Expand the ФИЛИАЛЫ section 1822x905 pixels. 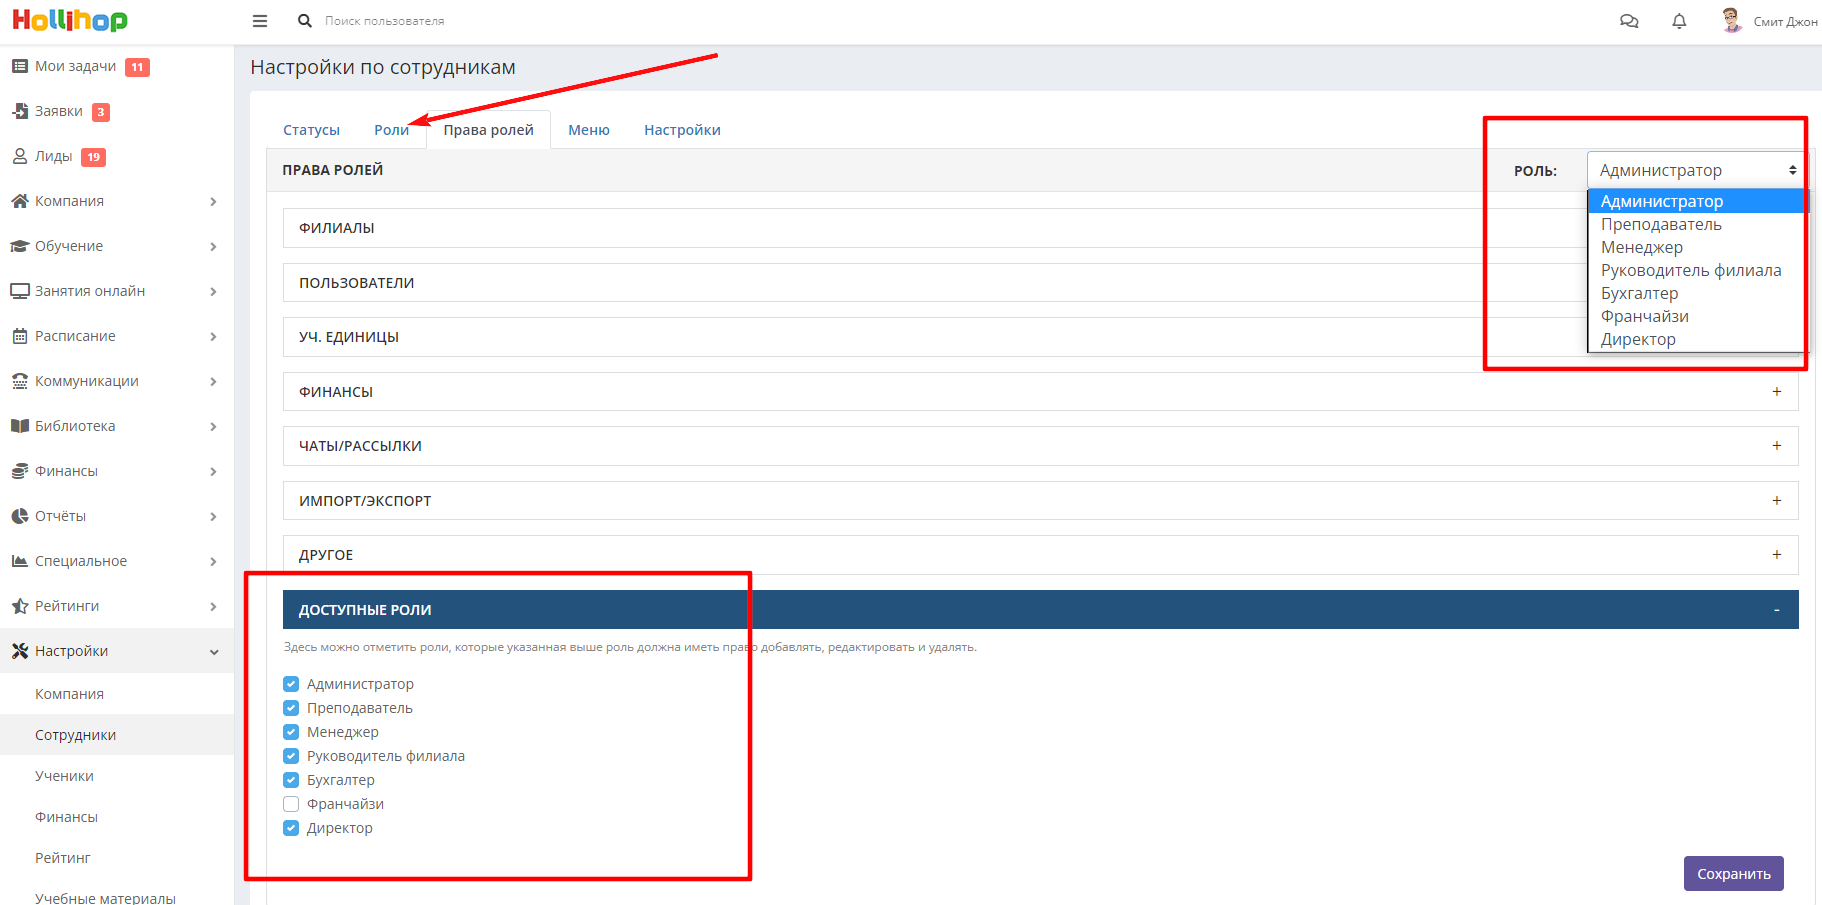[x=1040, y=228]
